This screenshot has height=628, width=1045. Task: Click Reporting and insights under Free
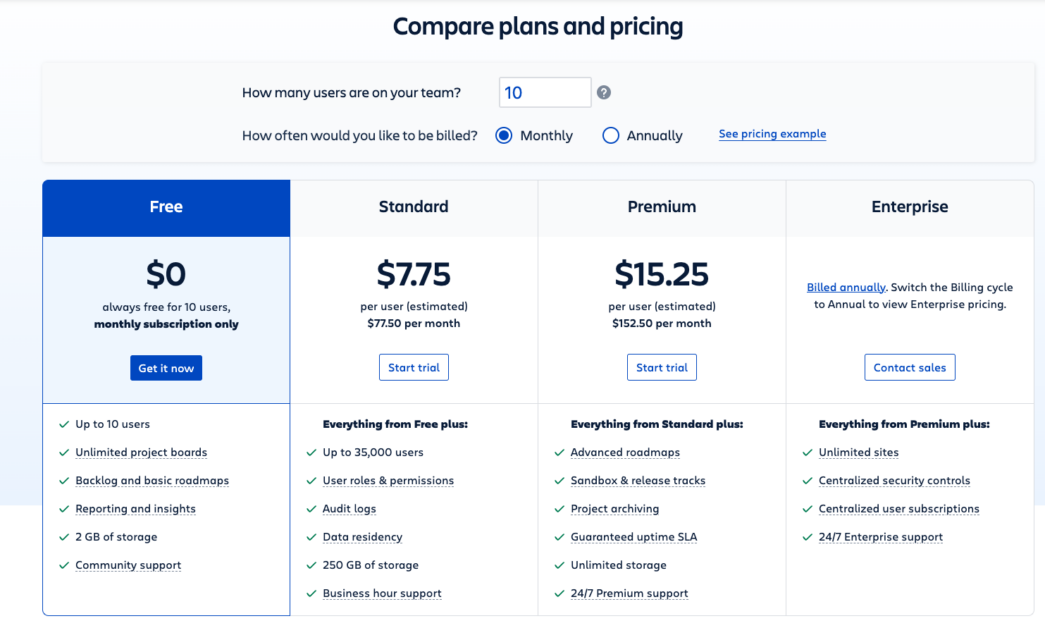pyautogui.click(x=135, y=508)
